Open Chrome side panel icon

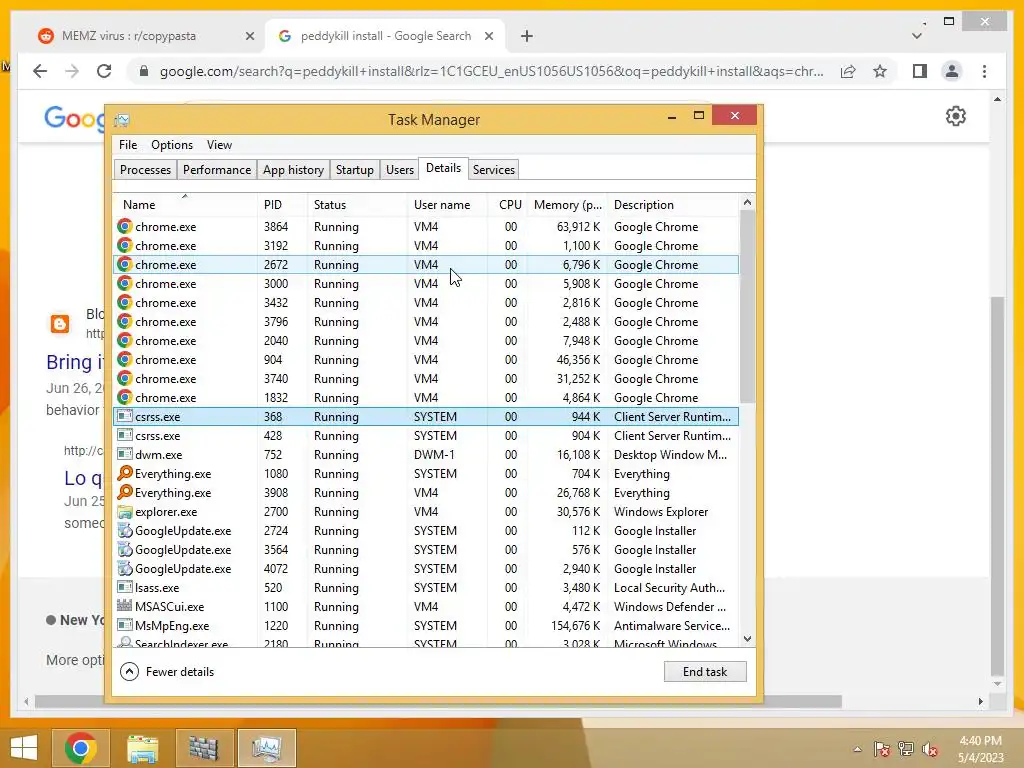click(x=920, y=71)
